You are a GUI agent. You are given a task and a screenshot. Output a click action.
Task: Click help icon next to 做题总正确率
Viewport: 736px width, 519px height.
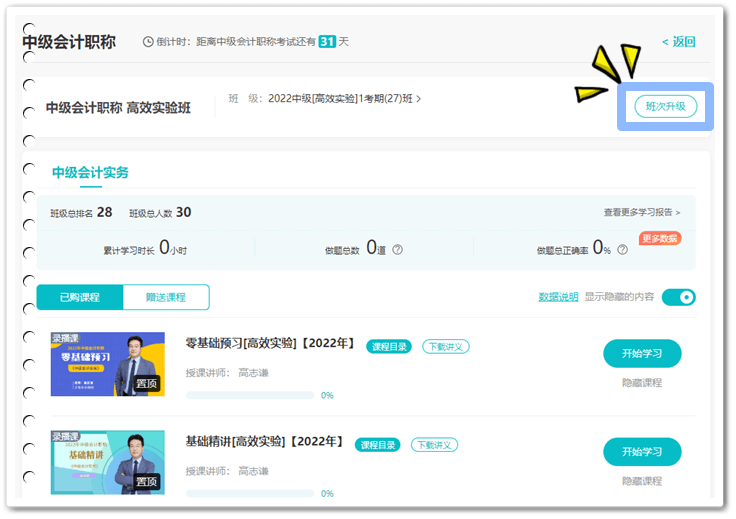tap(621, 249)
